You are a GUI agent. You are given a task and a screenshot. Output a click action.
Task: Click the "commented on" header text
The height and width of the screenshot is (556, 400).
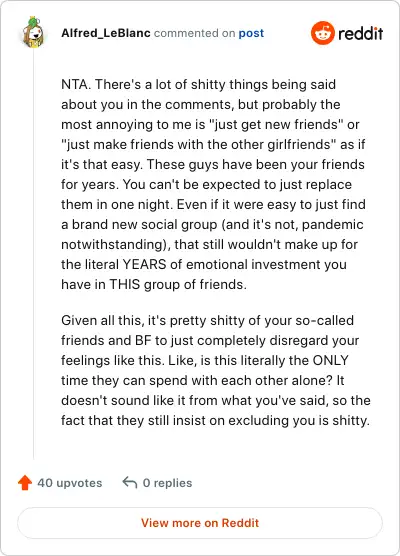194,33
